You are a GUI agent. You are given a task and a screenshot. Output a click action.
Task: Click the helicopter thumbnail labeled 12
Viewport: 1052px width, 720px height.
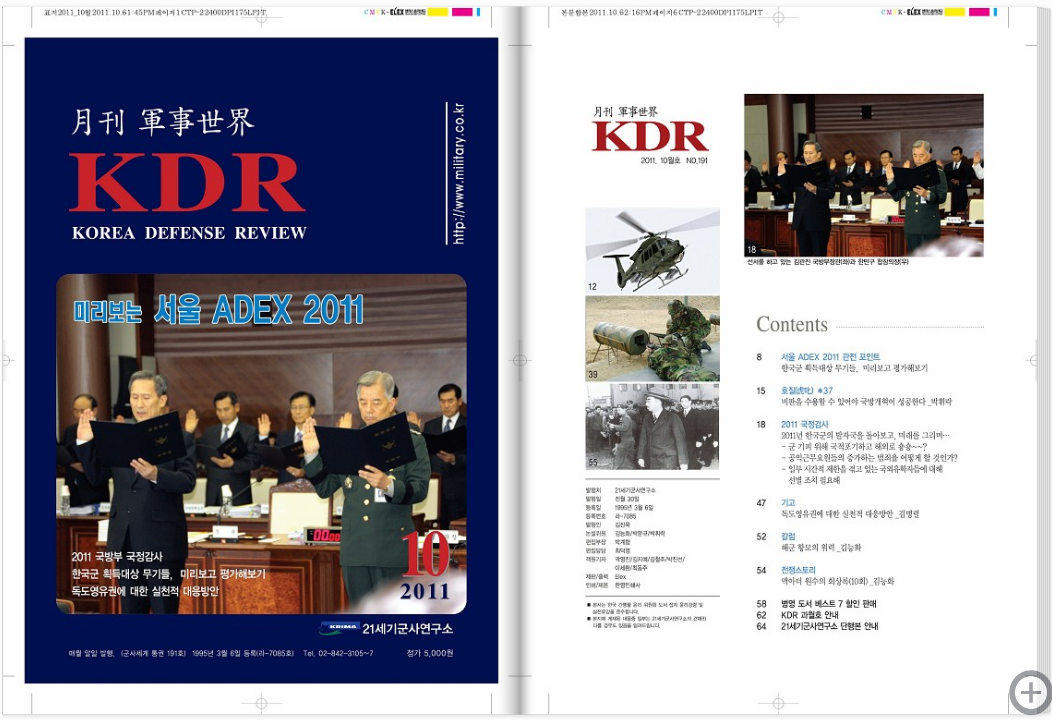[652, 250]
